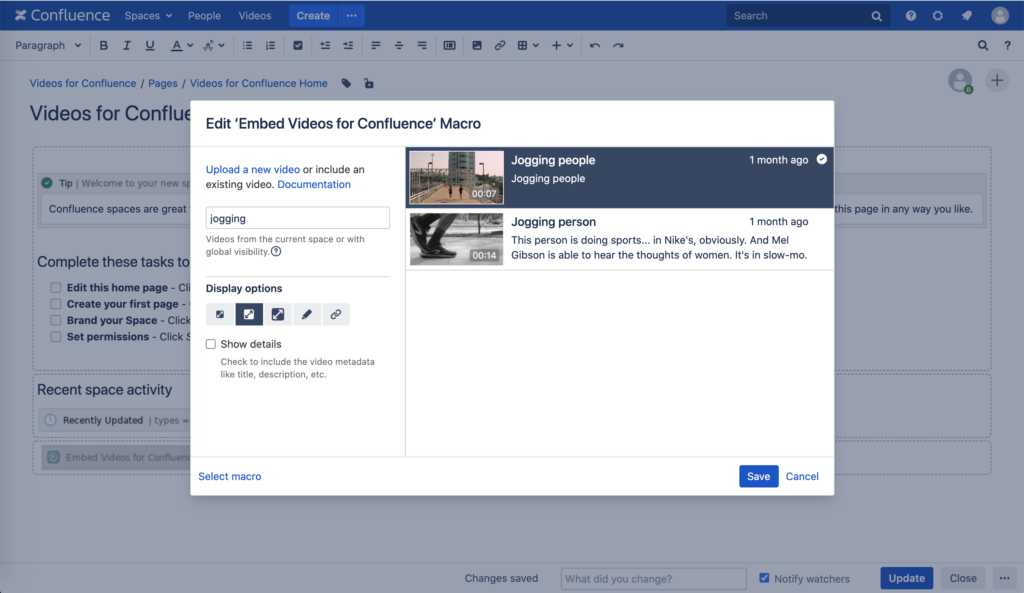Click the insert table icon

tap(522, 46)
